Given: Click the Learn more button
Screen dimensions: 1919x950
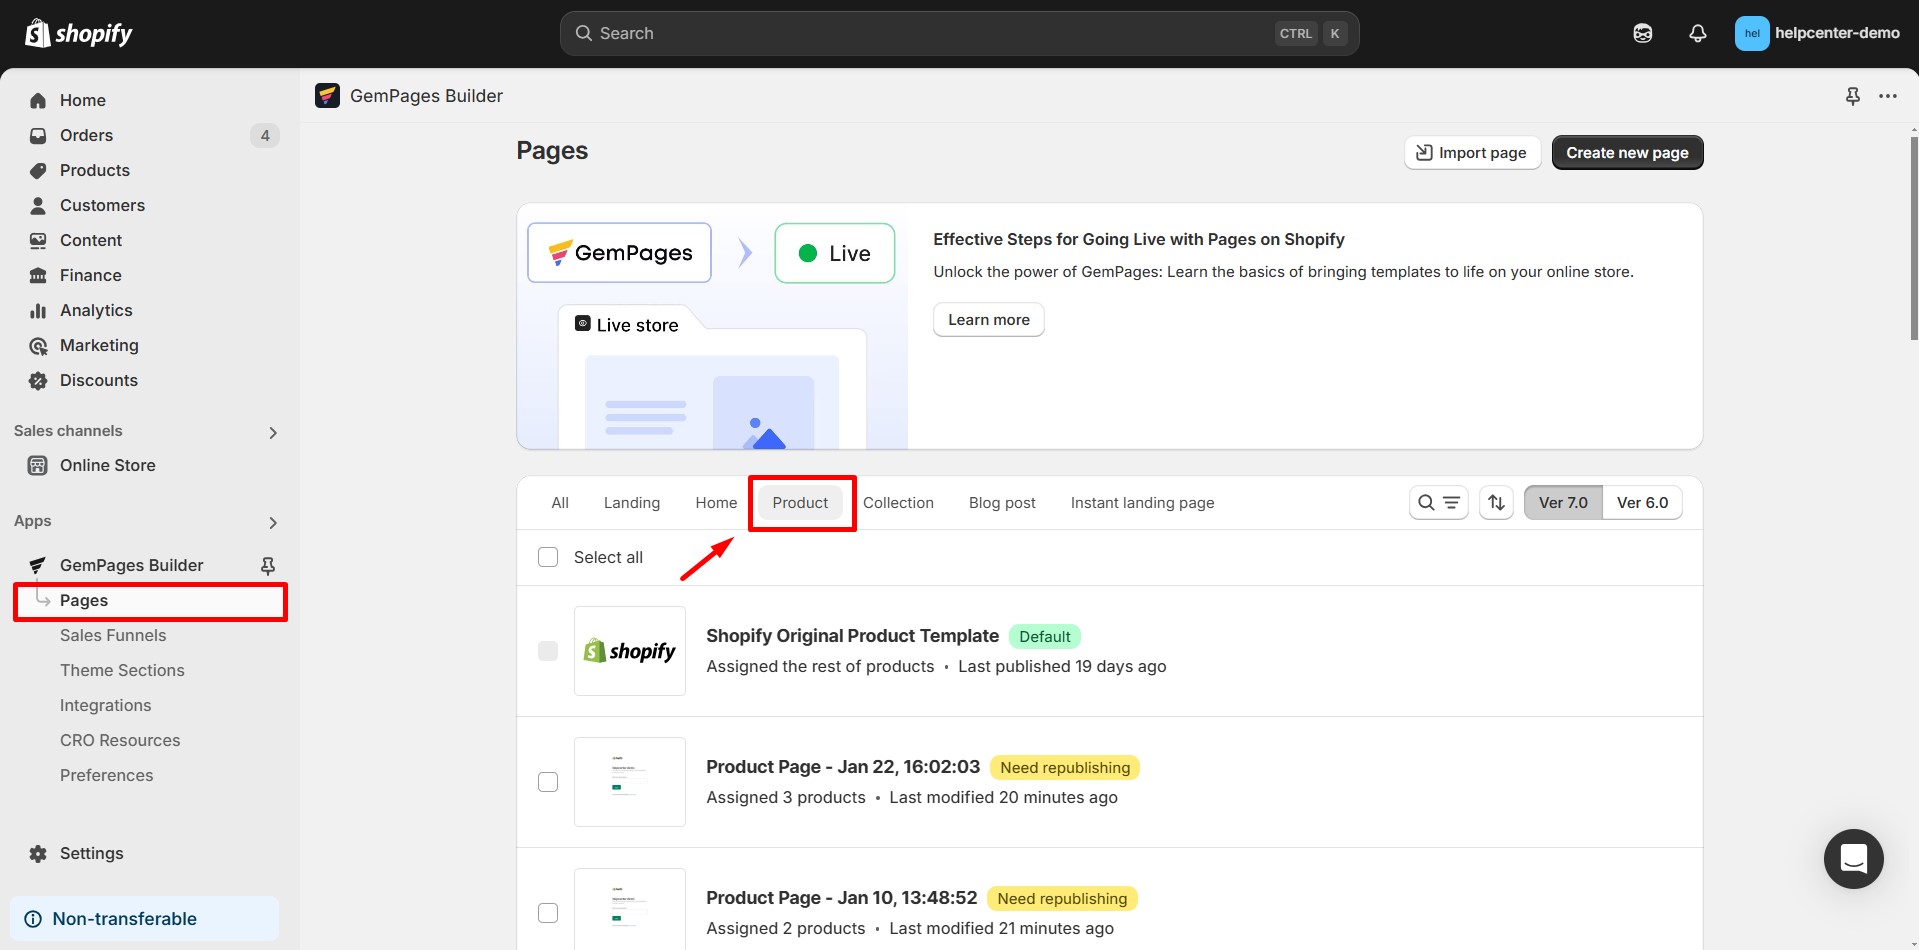Looking at the screenshot, I should click(988, 319).
